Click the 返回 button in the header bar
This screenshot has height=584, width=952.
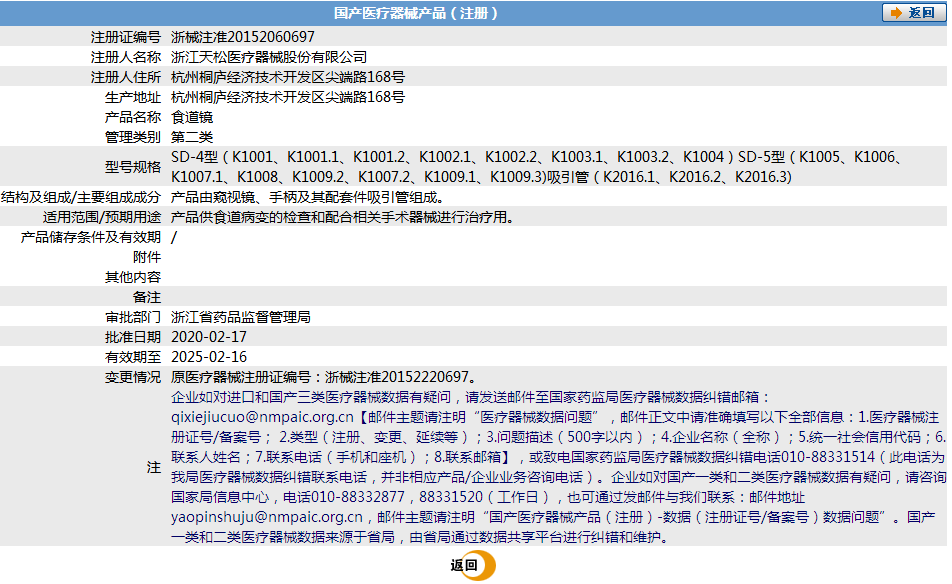point(913,13)
